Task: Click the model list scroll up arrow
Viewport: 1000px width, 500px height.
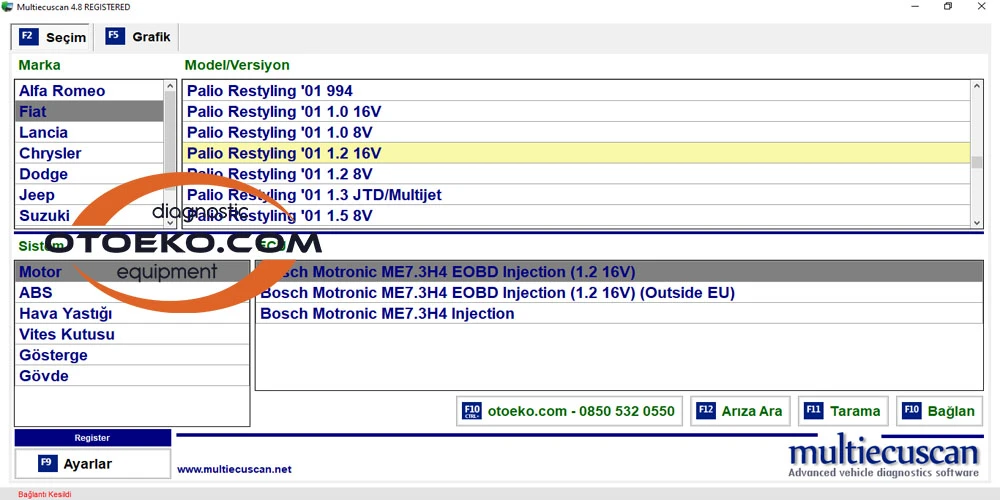Action: tap(977, 86)
